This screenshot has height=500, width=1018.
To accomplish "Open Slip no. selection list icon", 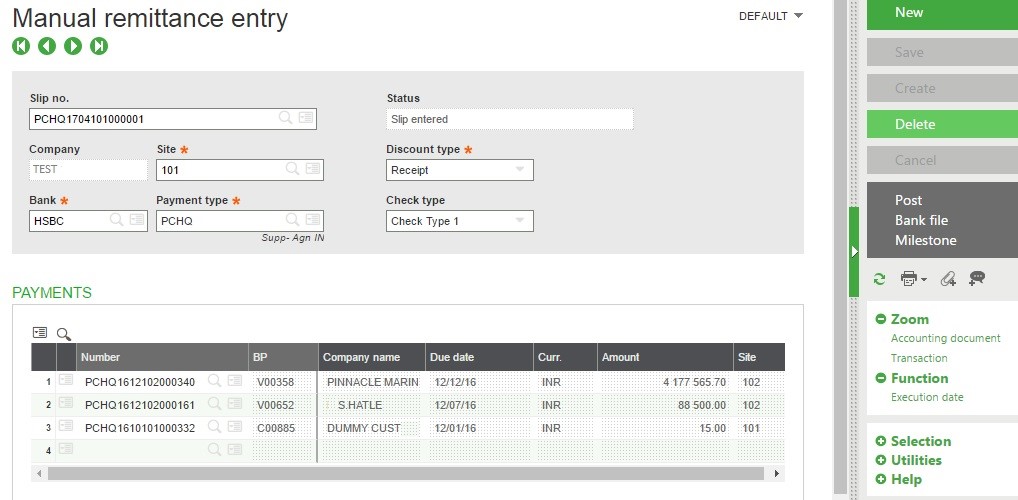I will click(x=306, y=118).
